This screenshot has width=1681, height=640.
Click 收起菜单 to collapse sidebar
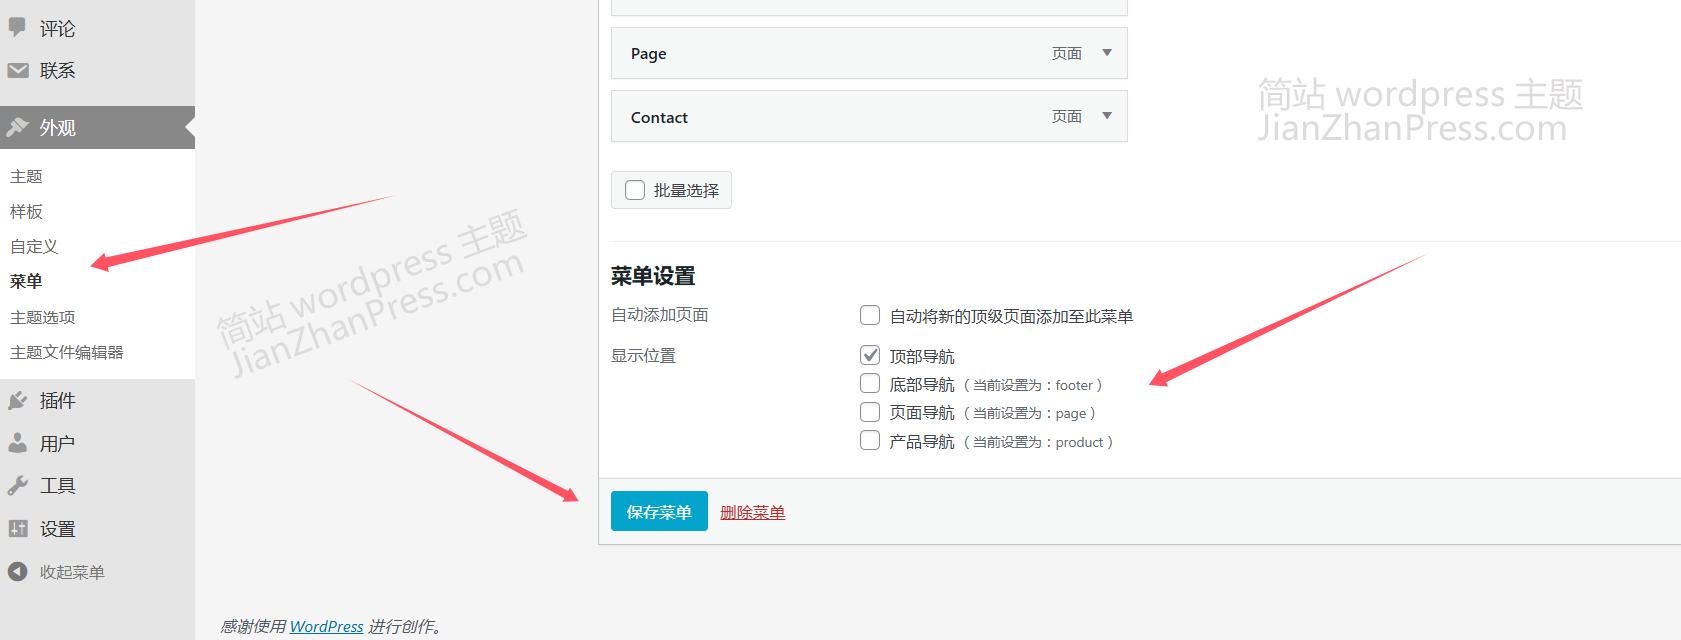72,572
